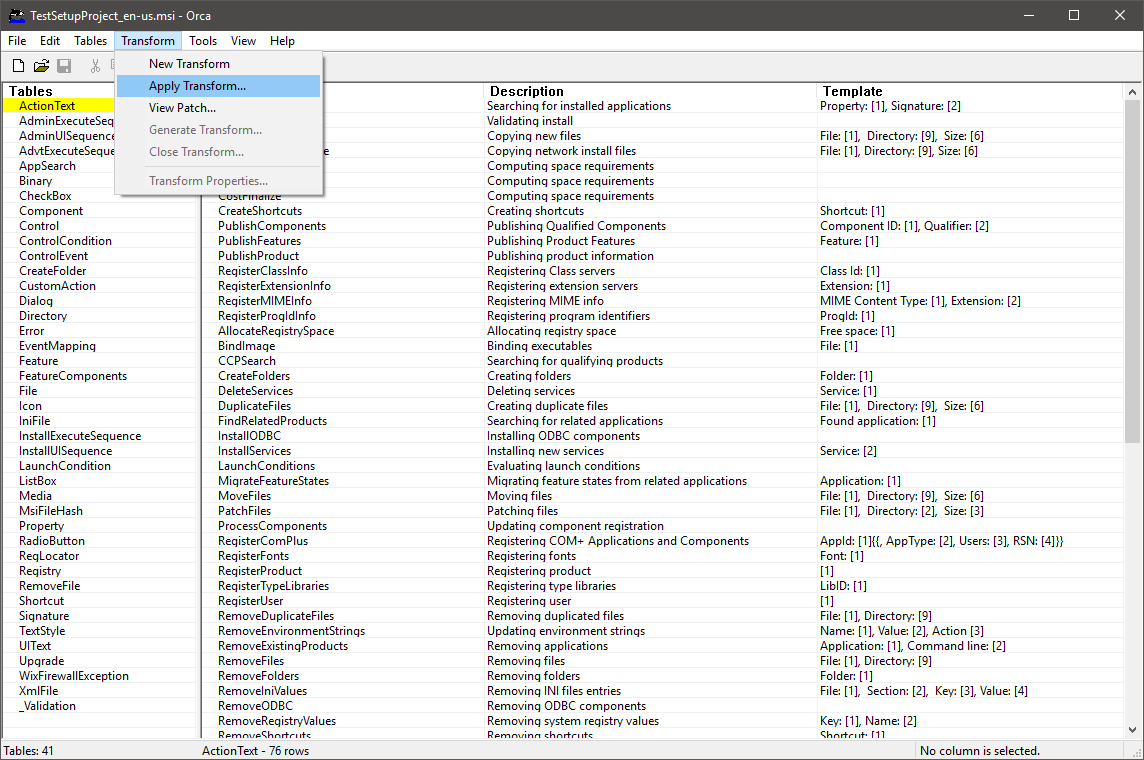The width and height of the screenshot is (1144, 760).
Task: Open an MSI with the Open folder toolbar icon
Action: tap(41, 64)
